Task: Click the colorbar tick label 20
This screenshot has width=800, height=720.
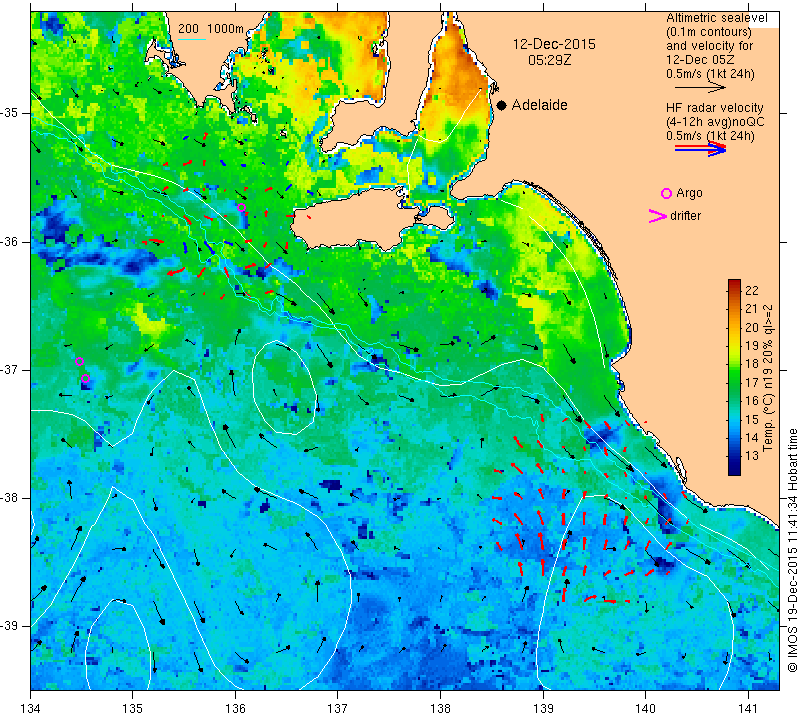Action: tap(752, 328)
